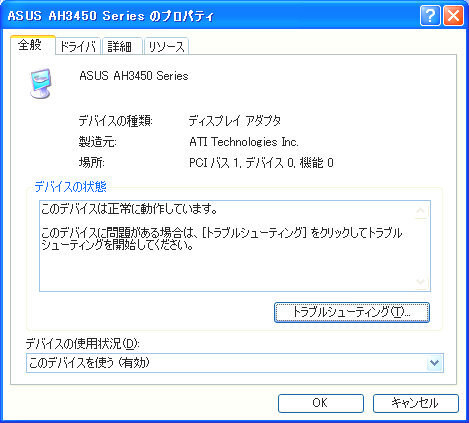Click the dialog title bar text
The height and width of the screenshot is (423, 469).
tap(110, 16)
